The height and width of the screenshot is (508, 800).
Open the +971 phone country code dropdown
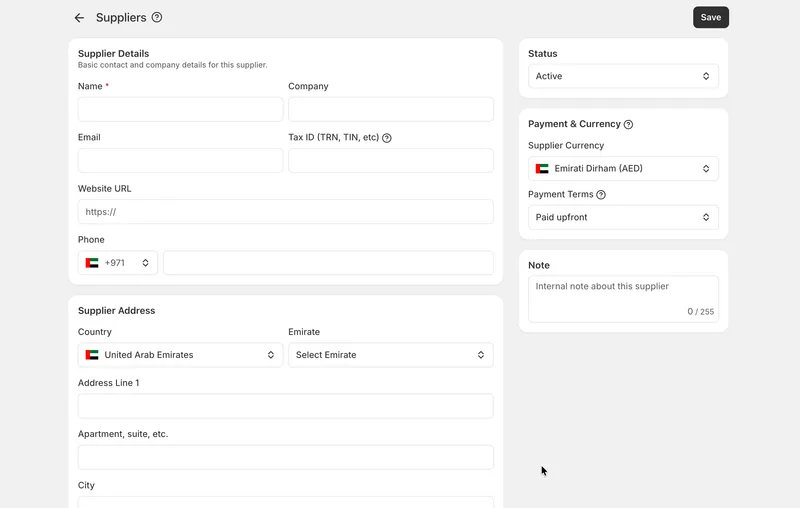coord(118,263)
